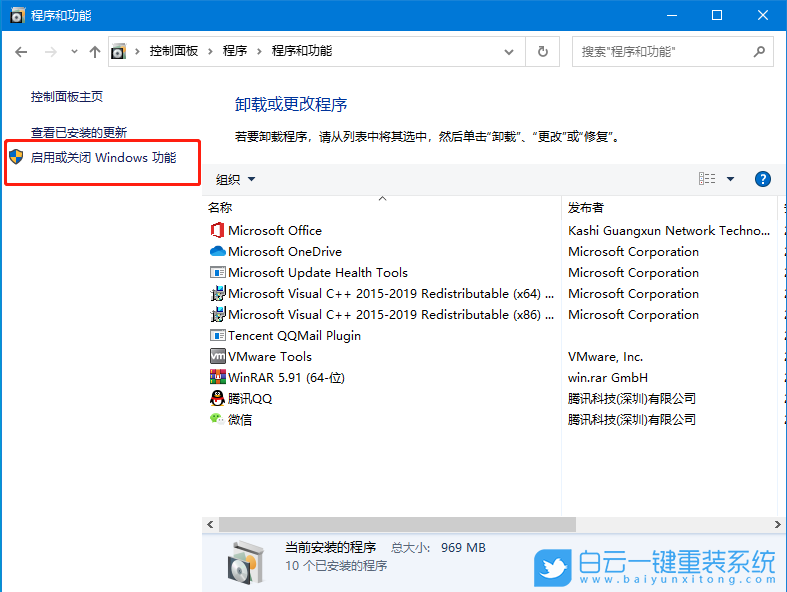
Task: Maximize the 程序和功能 window
Action: point(717,15)
